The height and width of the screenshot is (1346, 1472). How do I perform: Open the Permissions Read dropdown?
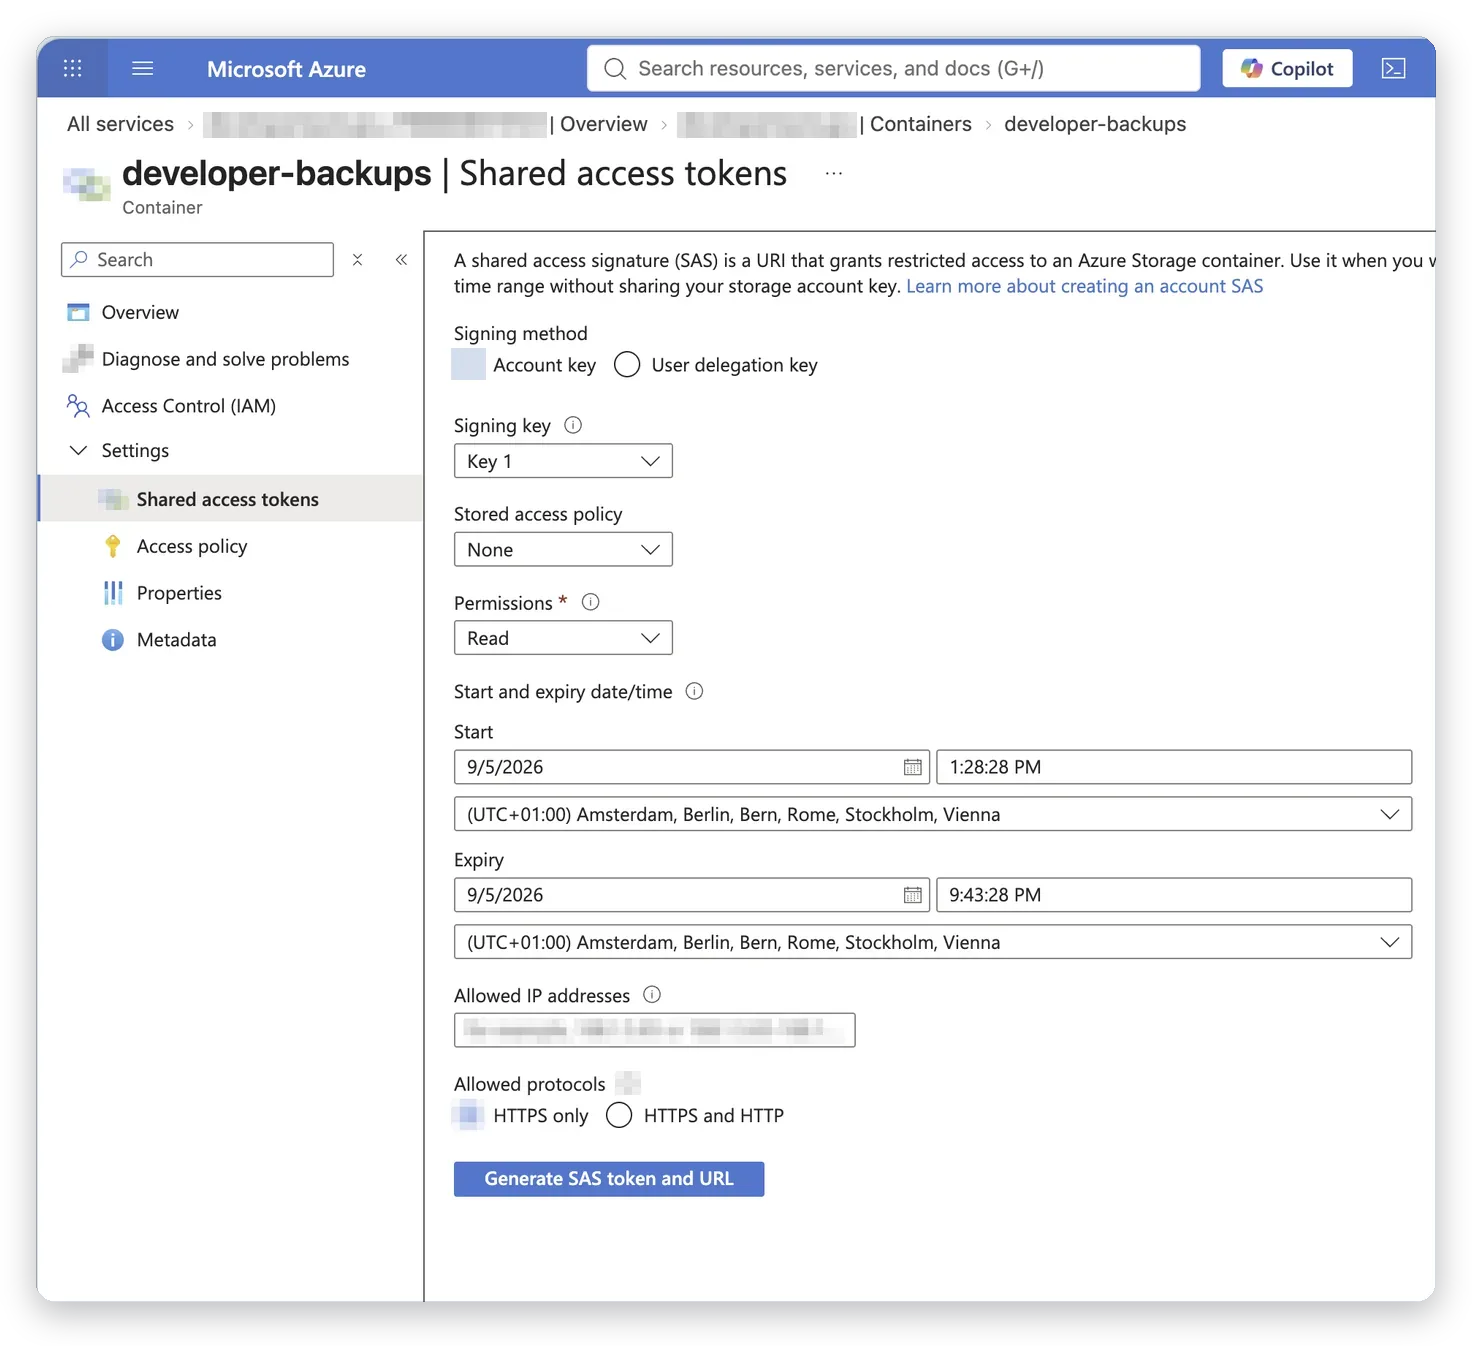coord(563,638)
